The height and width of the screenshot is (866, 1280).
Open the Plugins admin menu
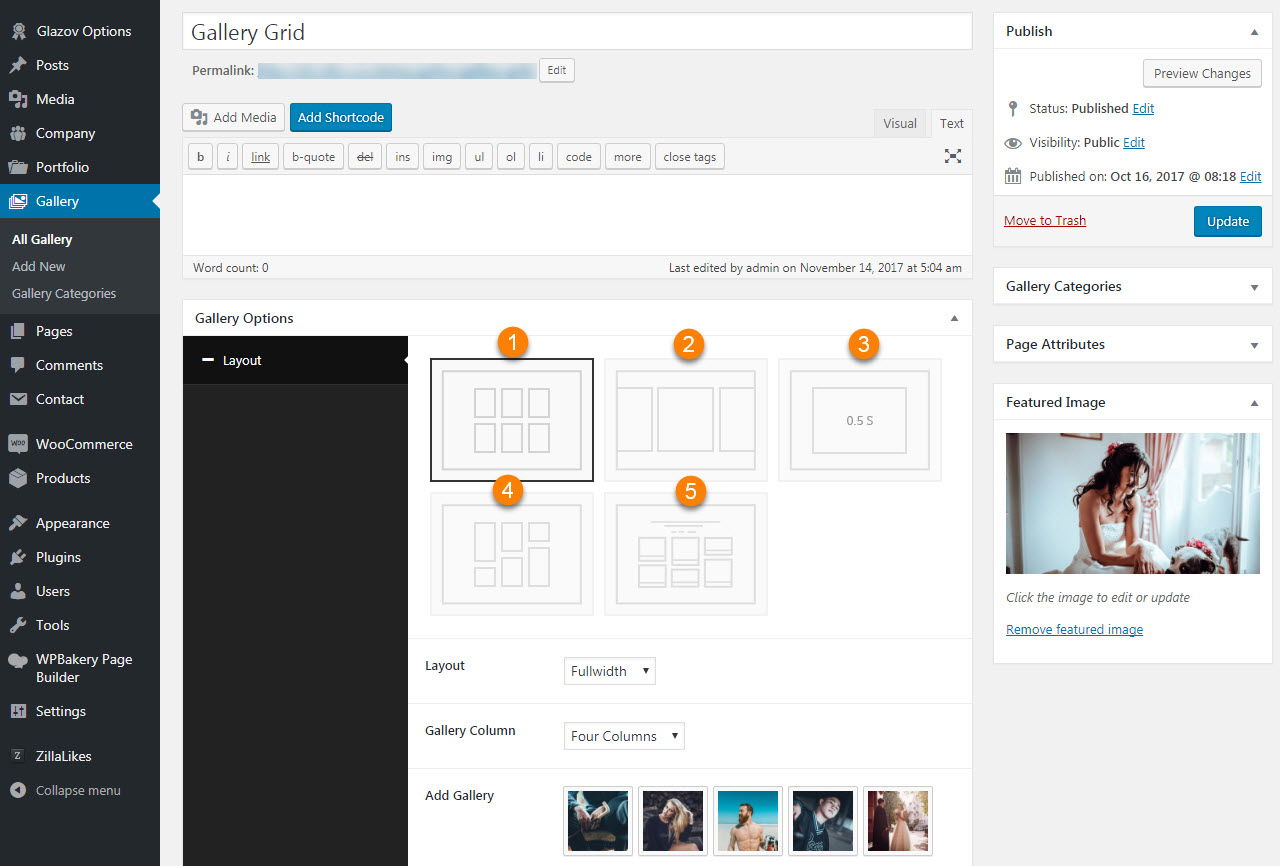pyautogui.click(x=58, y=557)
